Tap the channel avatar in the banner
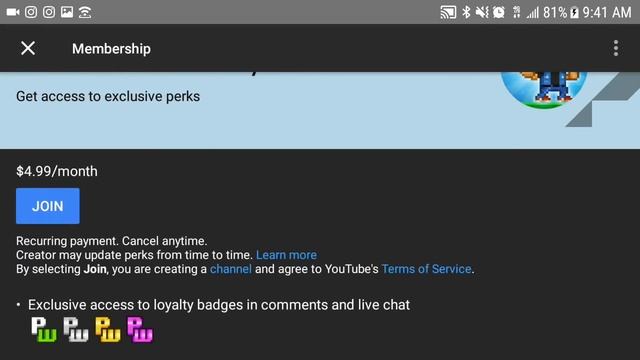This screenshot has width=640, height=360. 544,90
